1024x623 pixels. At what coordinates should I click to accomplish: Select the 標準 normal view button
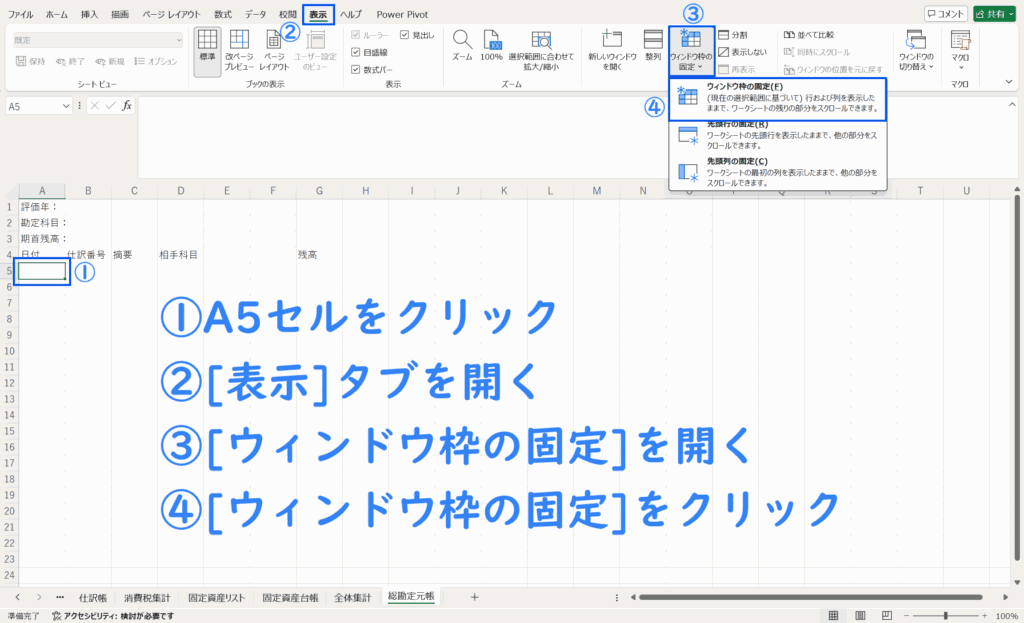(x=208, y=52)
